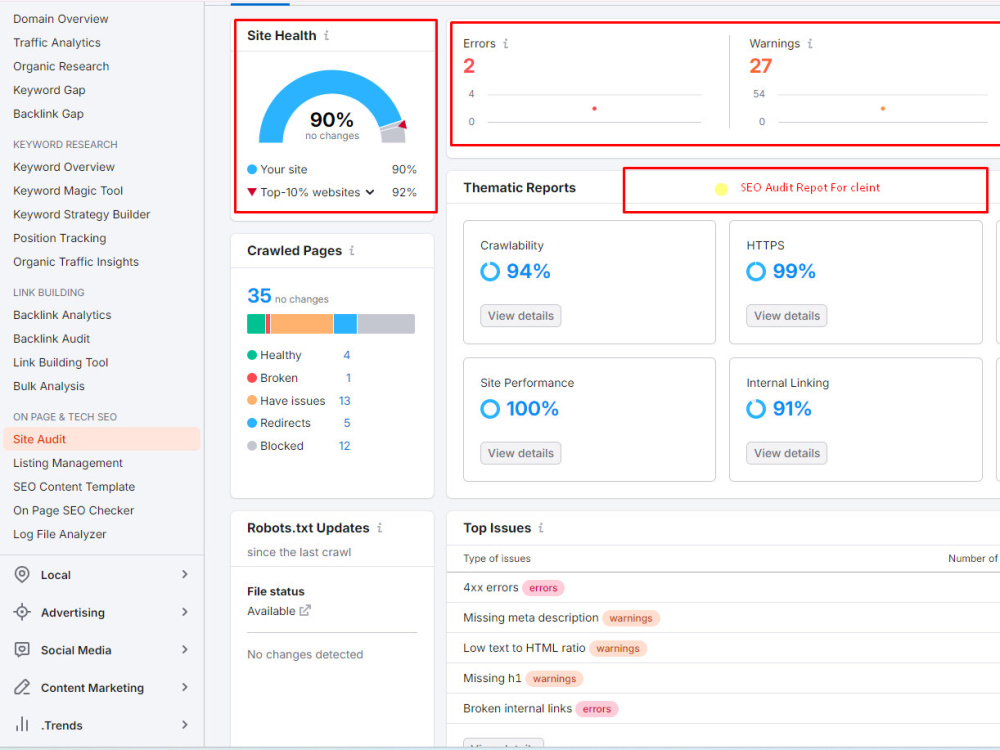Click the blue Your site legend dot
1000x750 pixels.
point(252,170)
